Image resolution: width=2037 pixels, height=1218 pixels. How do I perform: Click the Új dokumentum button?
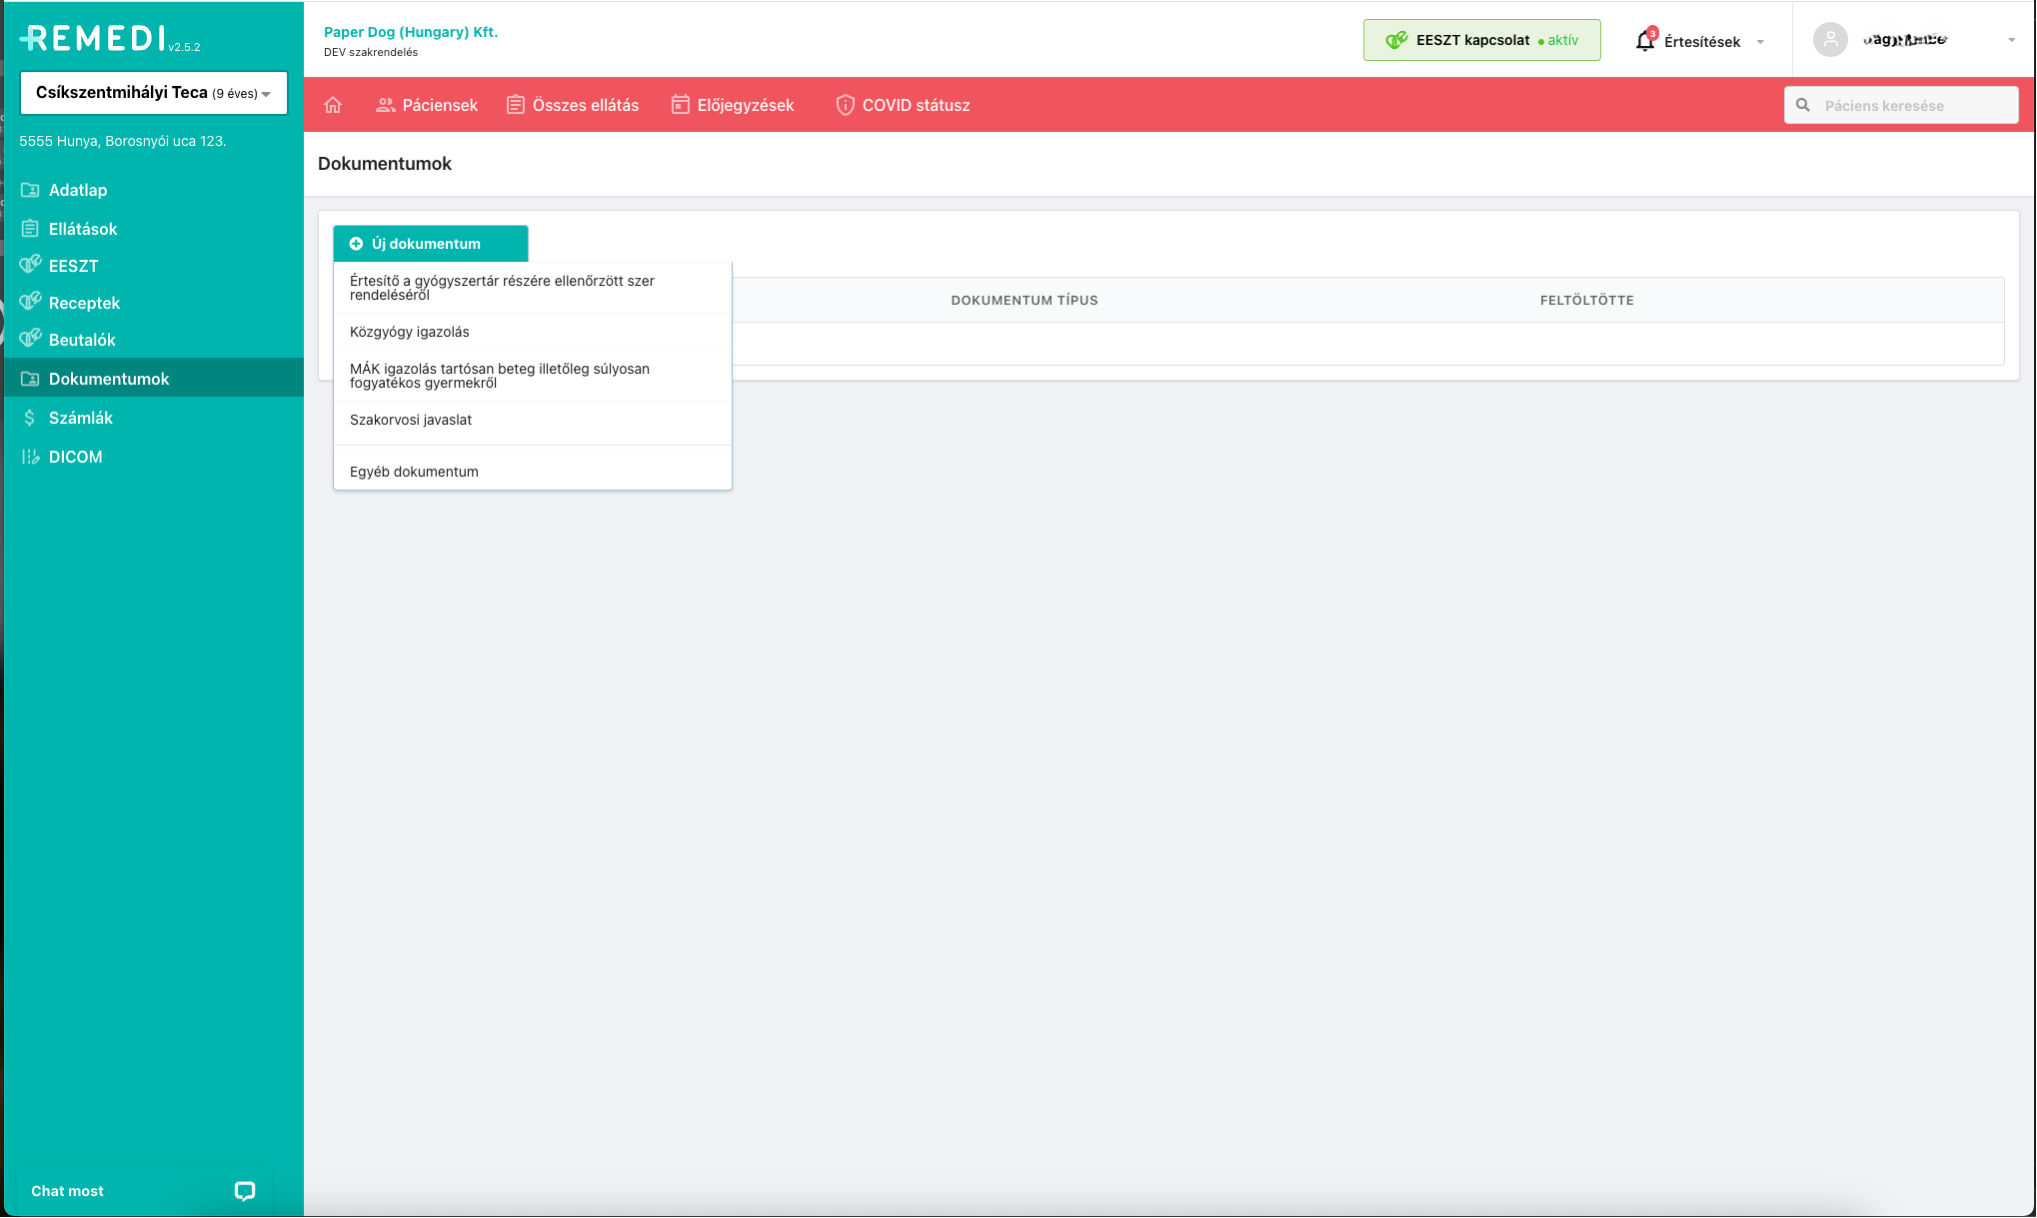430,244
